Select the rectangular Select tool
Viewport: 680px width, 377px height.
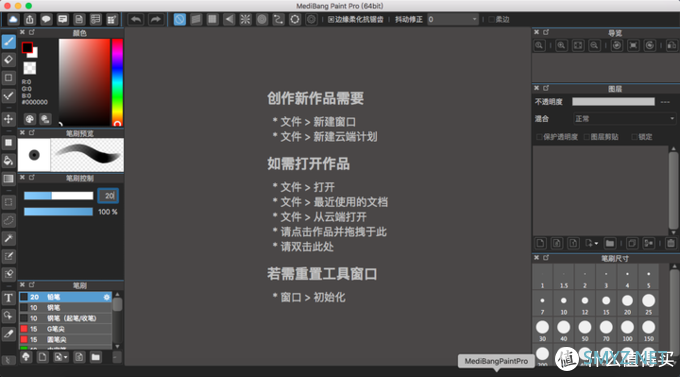pyautogui.click(x=9, y=202)
